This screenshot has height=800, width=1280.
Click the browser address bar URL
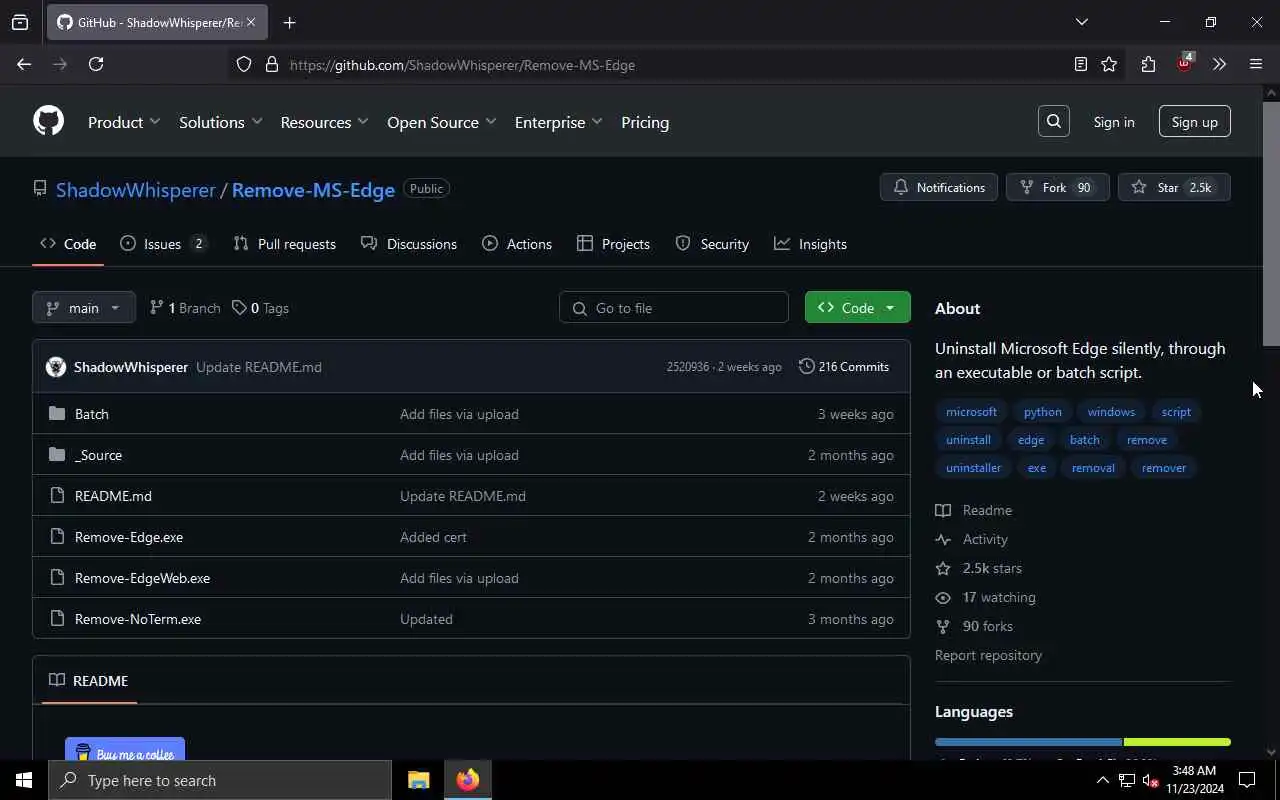pos(462,65)
